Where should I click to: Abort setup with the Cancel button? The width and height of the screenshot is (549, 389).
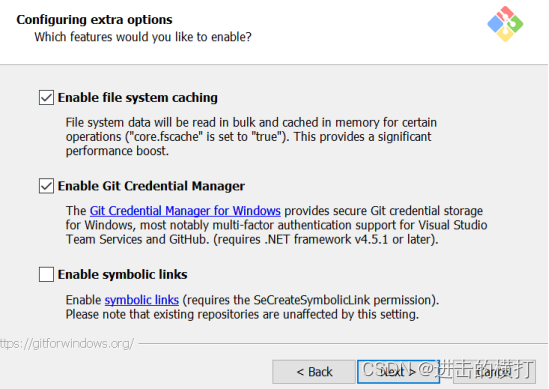[x=494, y=371]
